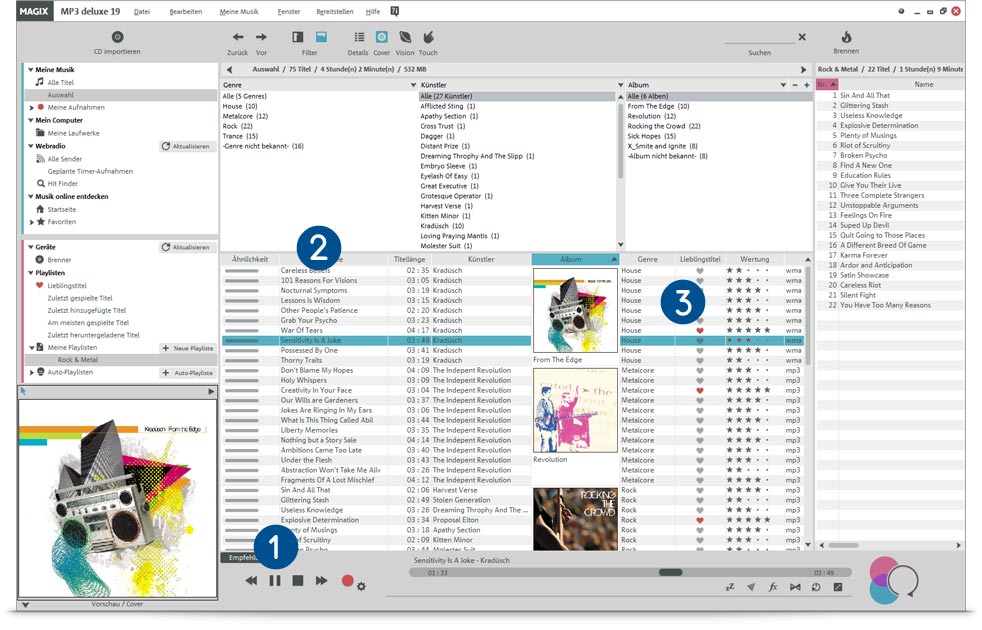Screen dimensions: 982x630
Task: Expand the Meine Aufnahmen node
Action: pyautogui.click(x=31, y=107)
